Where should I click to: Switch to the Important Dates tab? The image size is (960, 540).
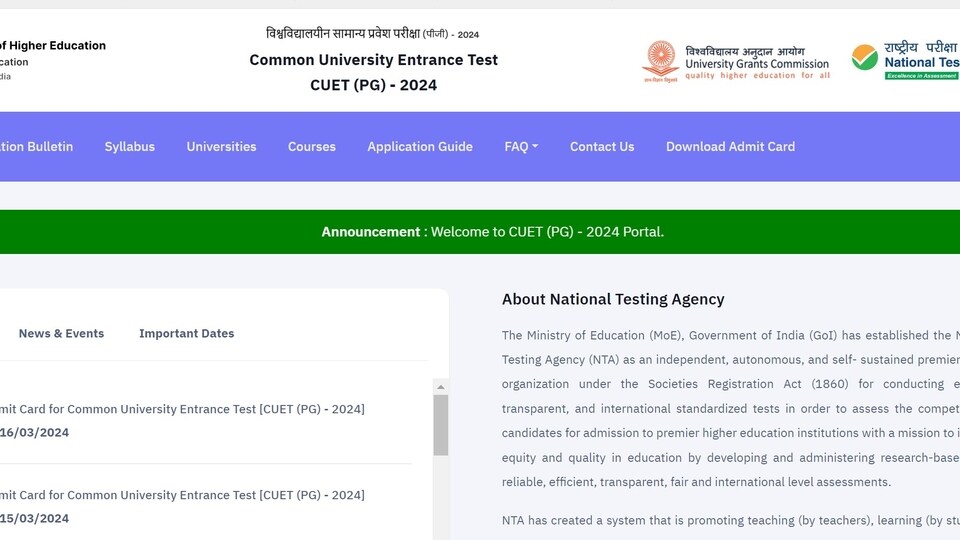(x=187, y=334)
